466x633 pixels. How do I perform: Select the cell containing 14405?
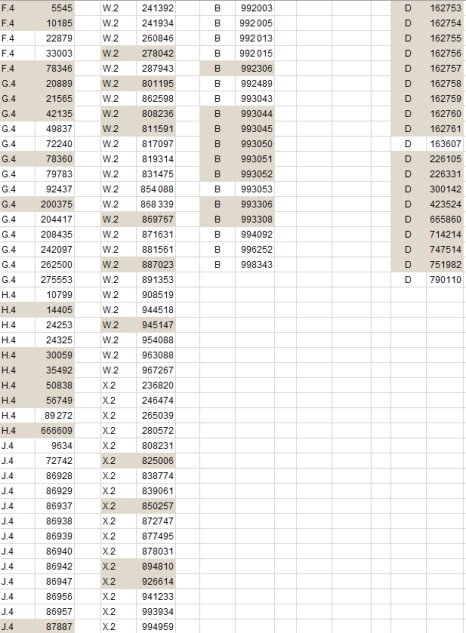55,310
